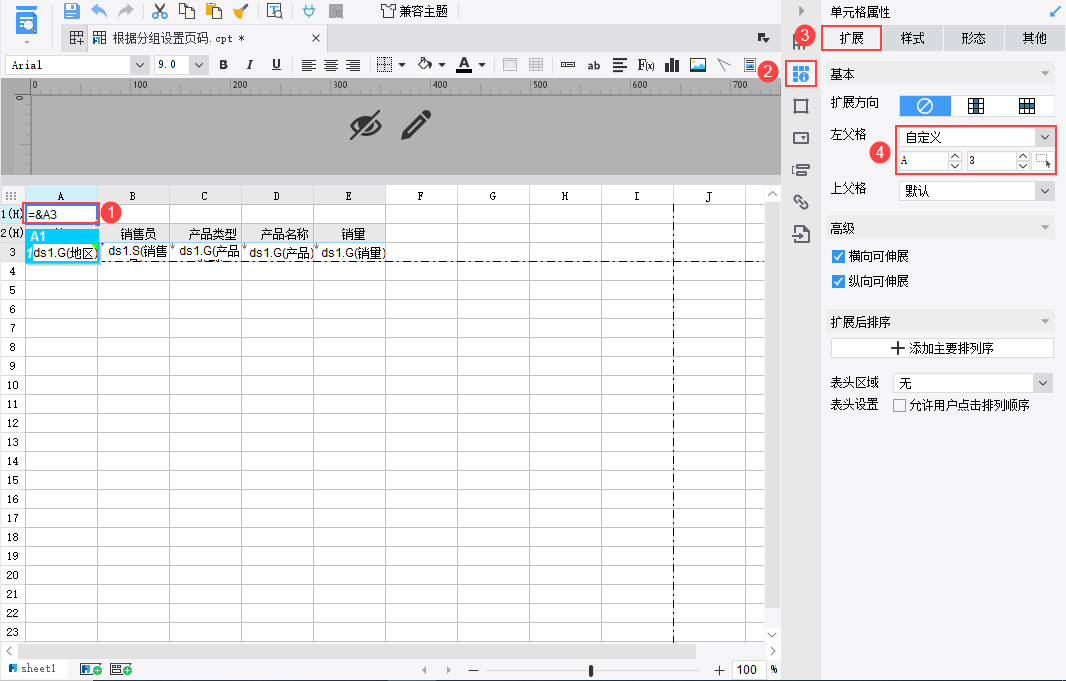Undo the last action
This screenshot has width=1066, height=681.
99,11
